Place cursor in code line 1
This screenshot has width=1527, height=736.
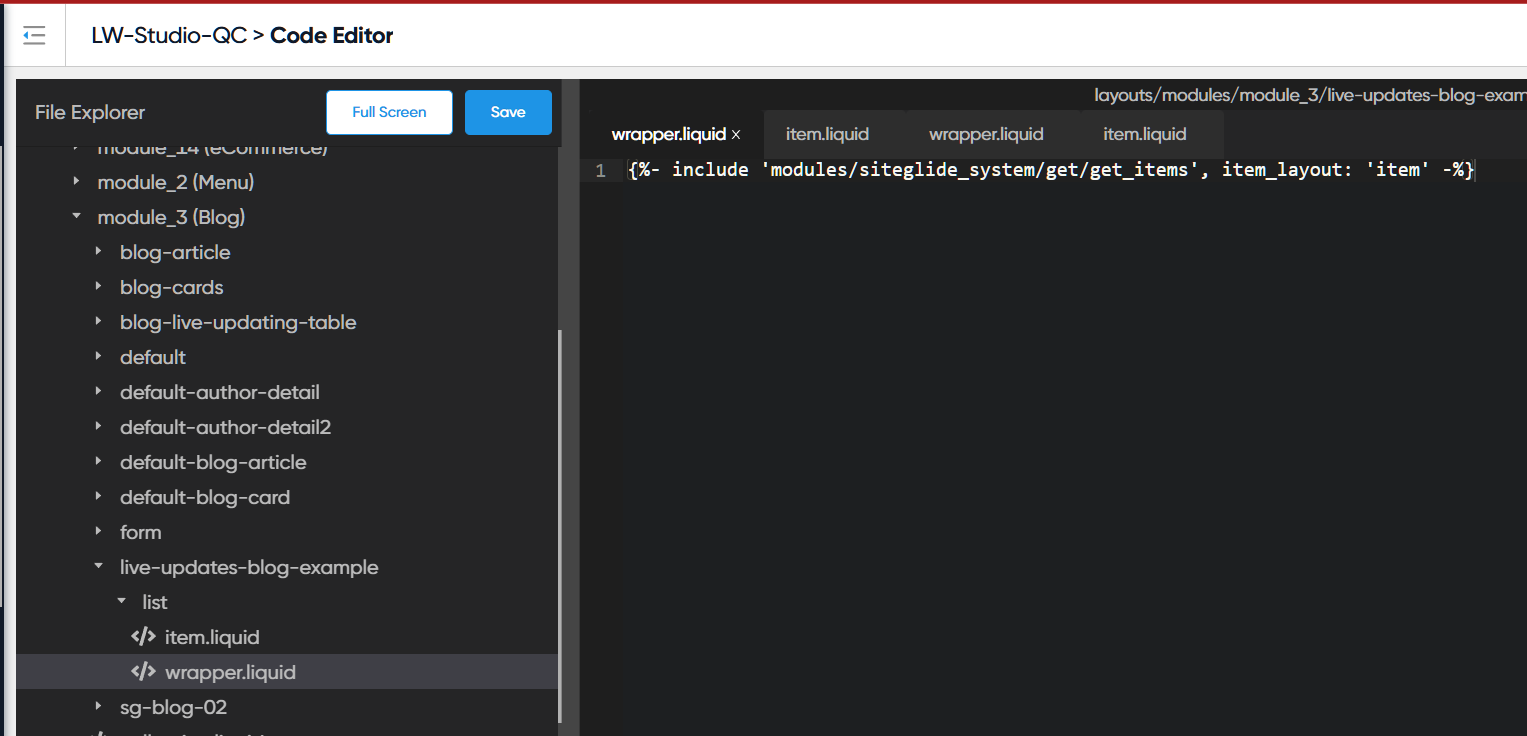1051,170
